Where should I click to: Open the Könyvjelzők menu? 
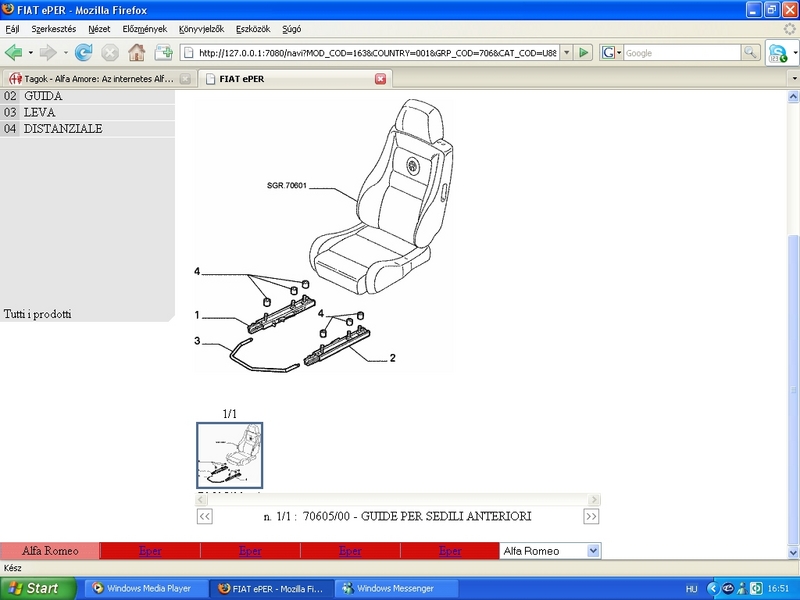coord(202,29)
